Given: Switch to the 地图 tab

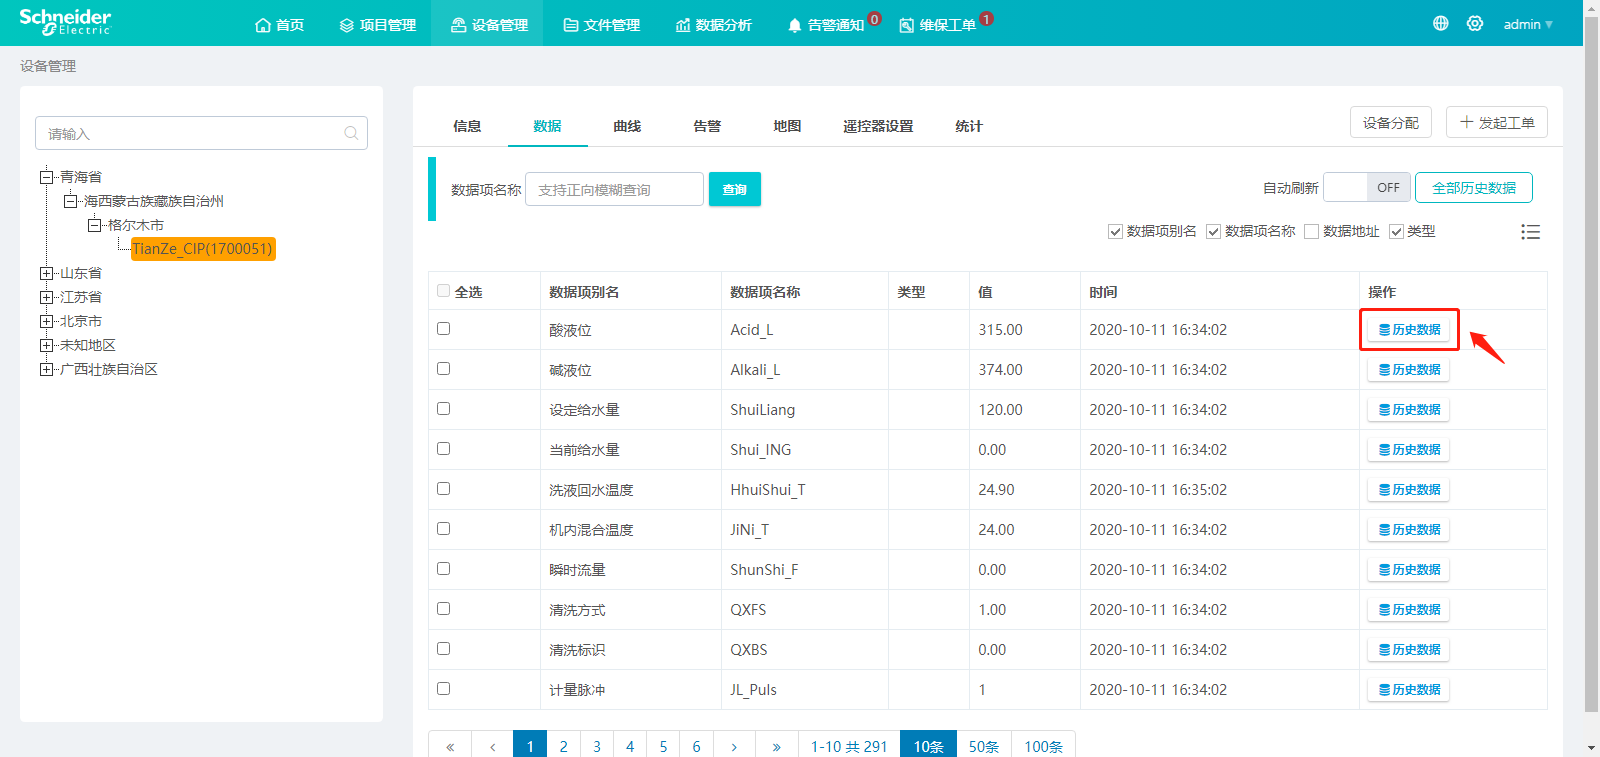Looking at the screenshot, I should click(787, 126).
